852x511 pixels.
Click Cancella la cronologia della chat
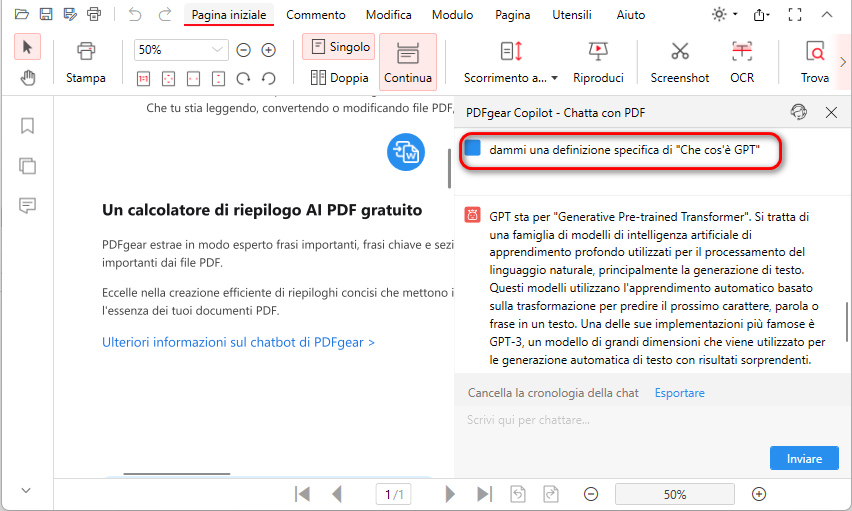pyautogui.click(x=553, y=393)
